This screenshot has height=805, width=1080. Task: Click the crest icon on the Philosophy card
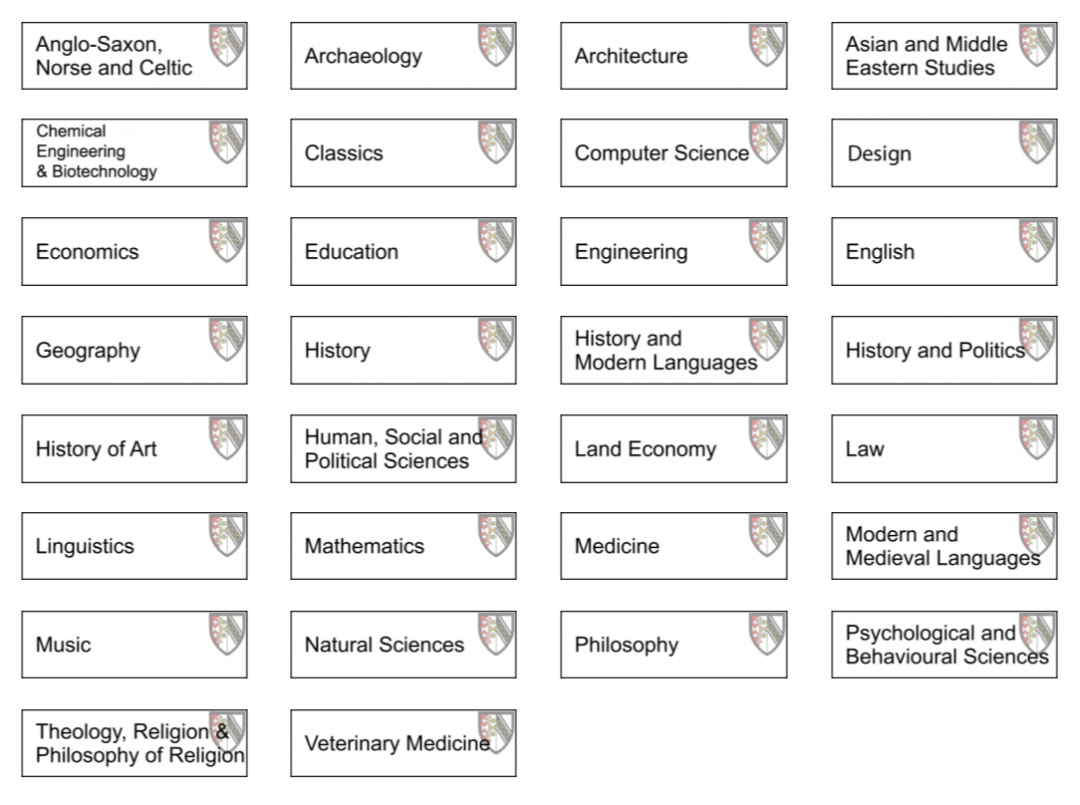click(767, 634)
